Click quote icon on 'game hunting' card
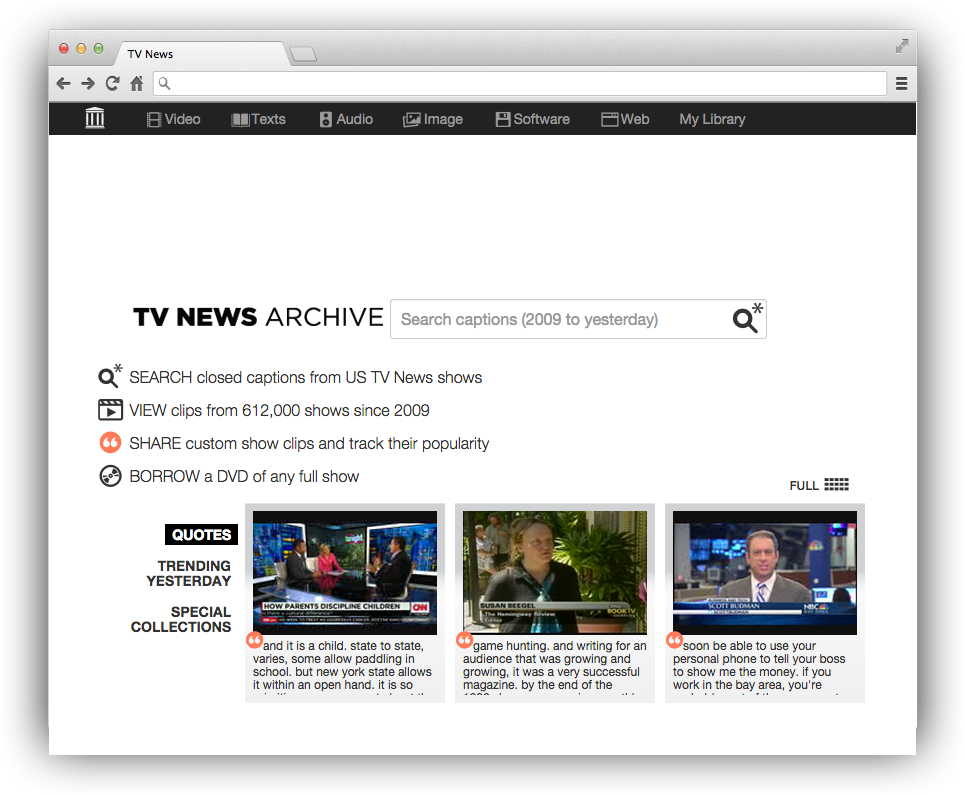965x795 pixels. pos(464,640)
